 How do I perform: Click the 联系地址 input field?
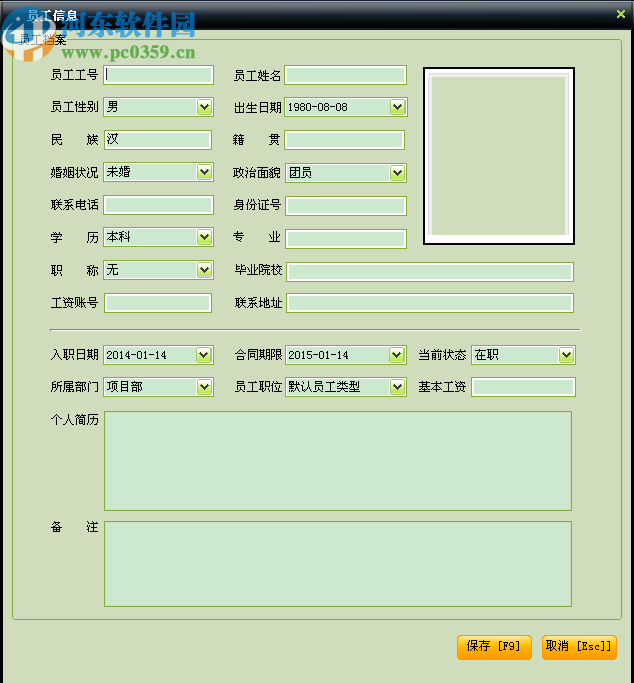(x=430, y=303)
